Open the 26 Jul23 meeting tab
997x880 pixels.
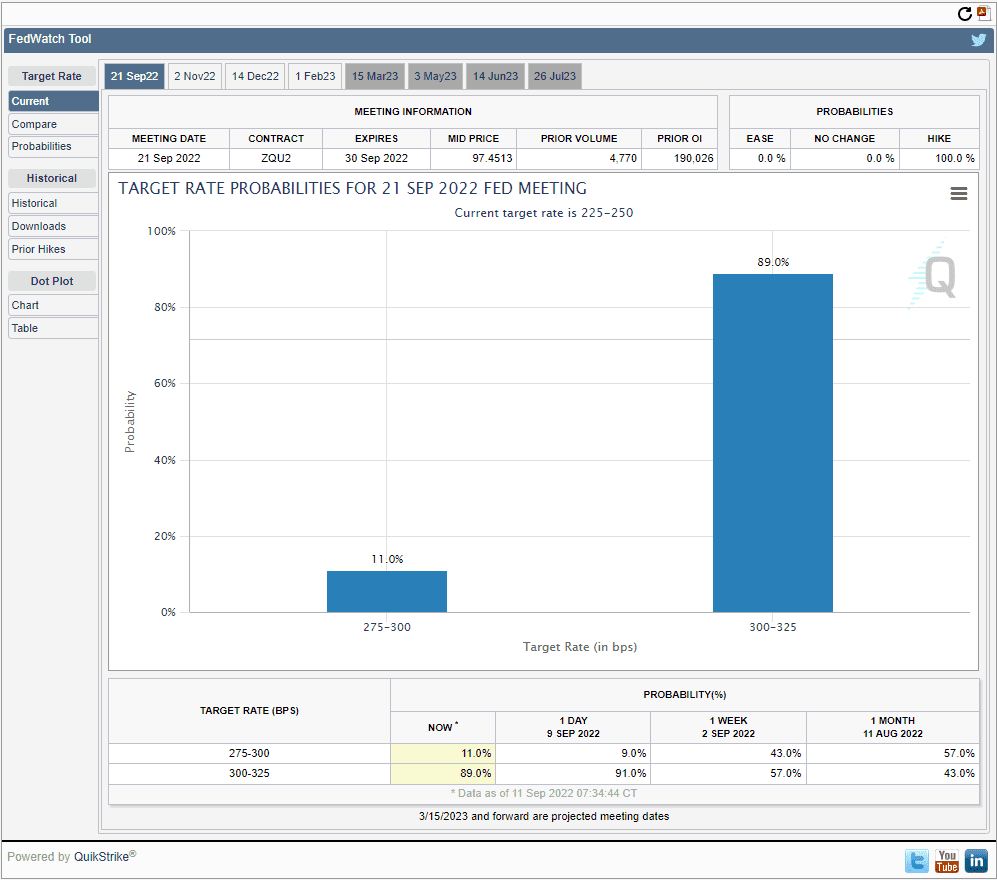(x=554, y=77)
